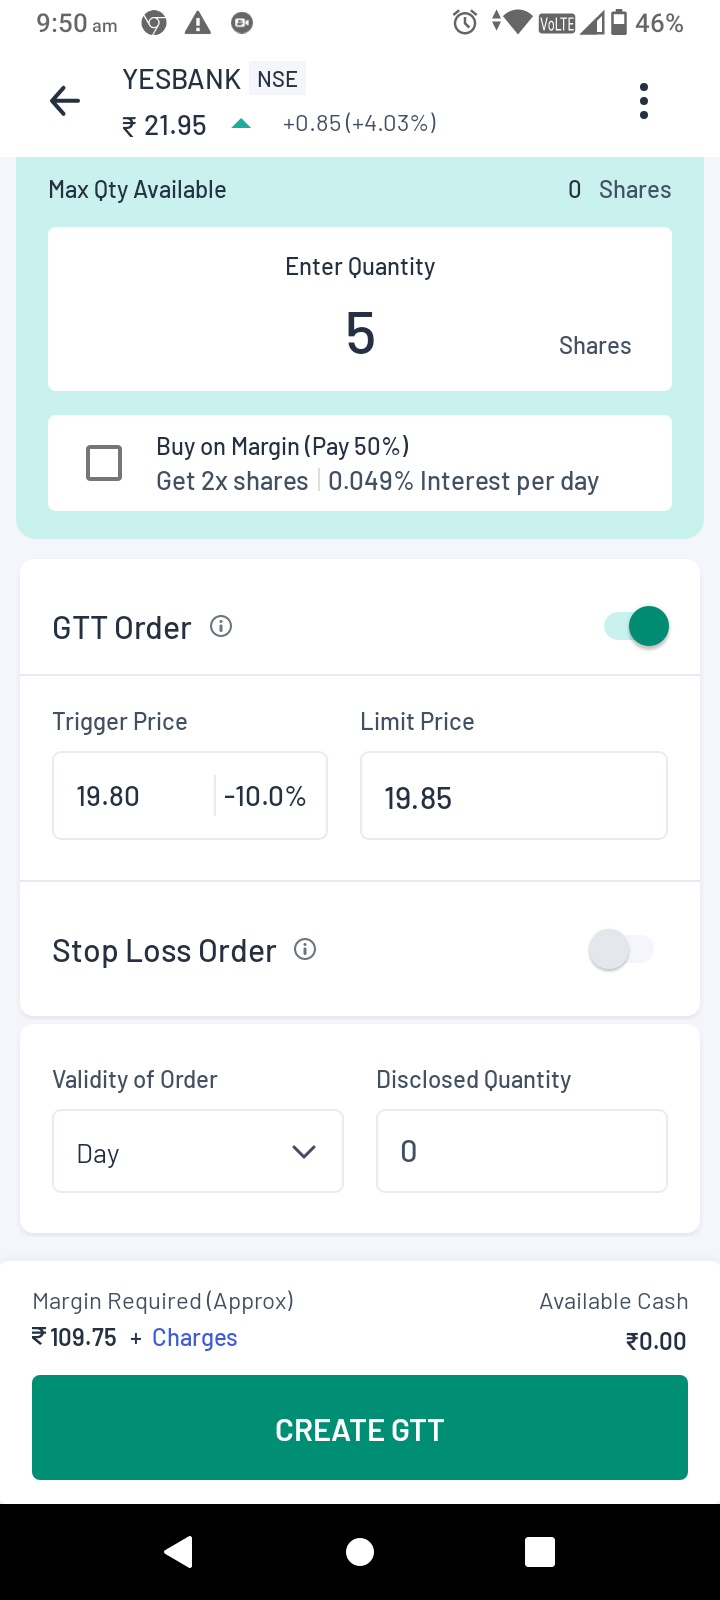Tap the green price-up triangle indicator

[x=241, y=124]
